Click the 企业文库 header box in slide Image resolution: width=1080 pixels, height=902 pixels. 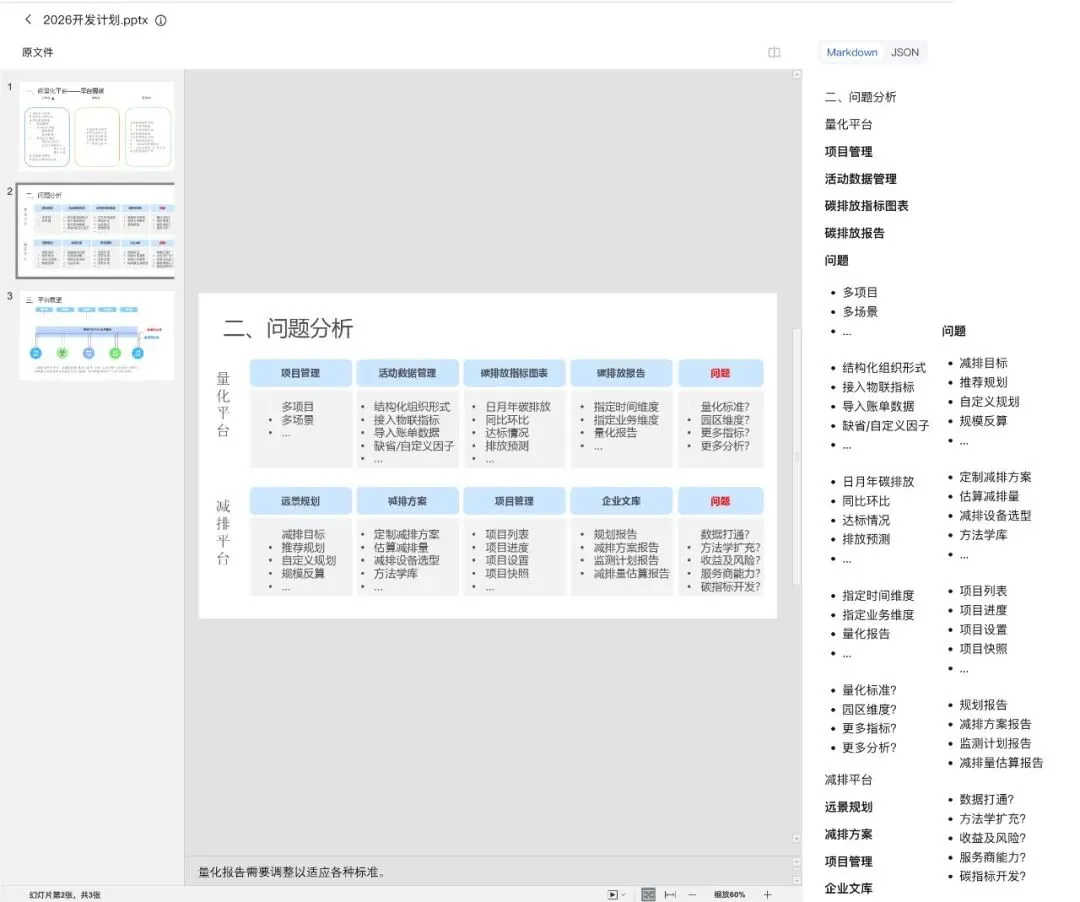point(621,501)
